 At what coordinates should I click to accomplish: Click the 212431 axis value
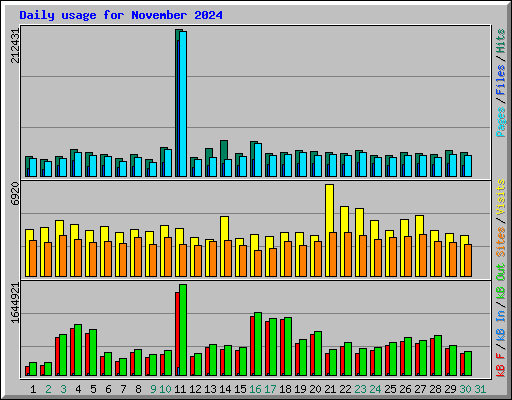point(15,46)
